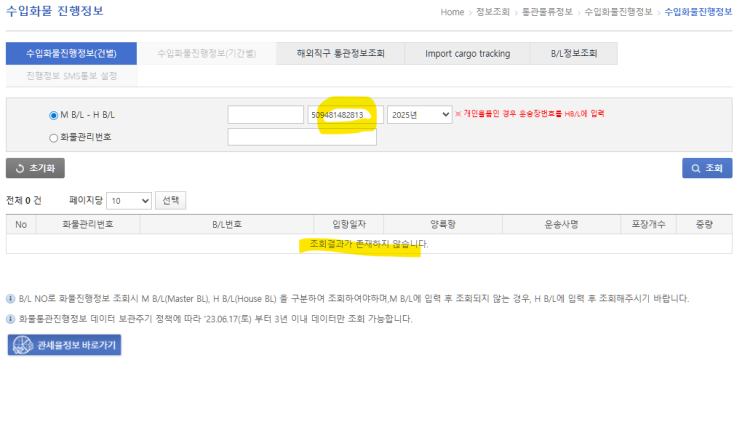Click the 정보조회 breadcrumb link

pyautogui.click(x=493, y=12)
